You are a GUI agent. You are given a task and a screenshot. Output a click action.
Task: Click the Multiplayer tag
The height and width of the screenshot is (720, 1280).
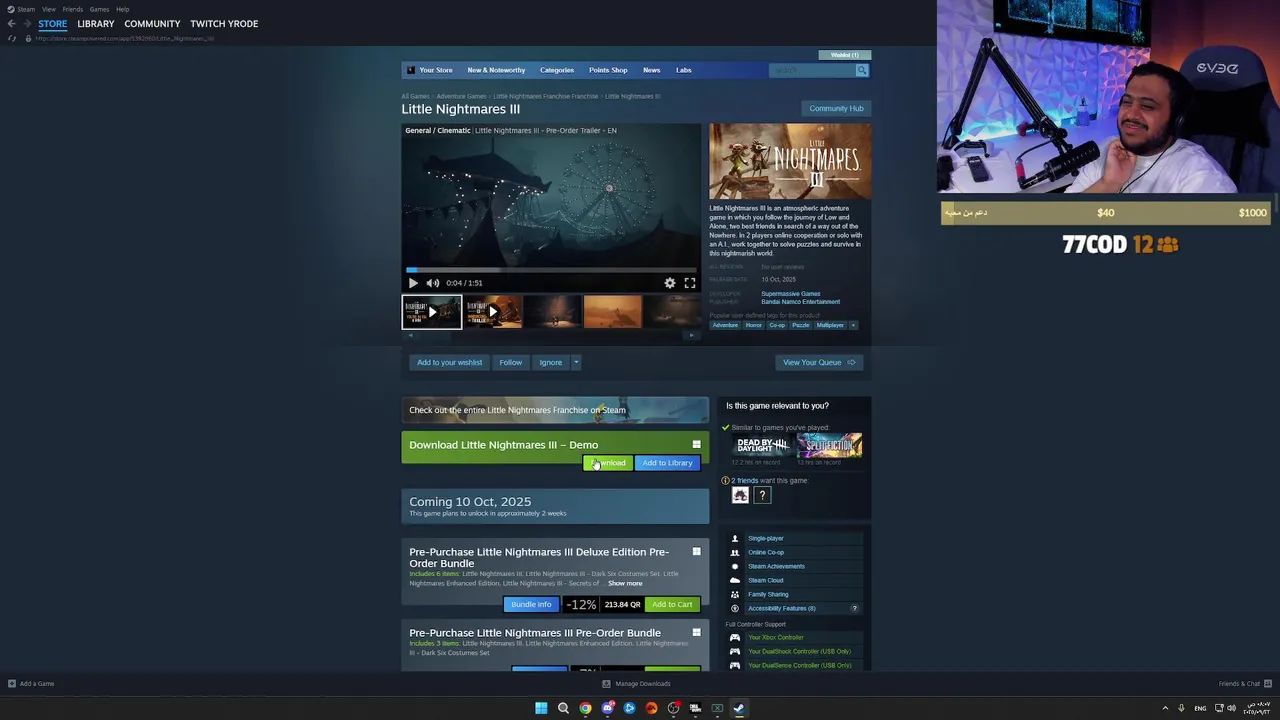(x=830, y=325)
